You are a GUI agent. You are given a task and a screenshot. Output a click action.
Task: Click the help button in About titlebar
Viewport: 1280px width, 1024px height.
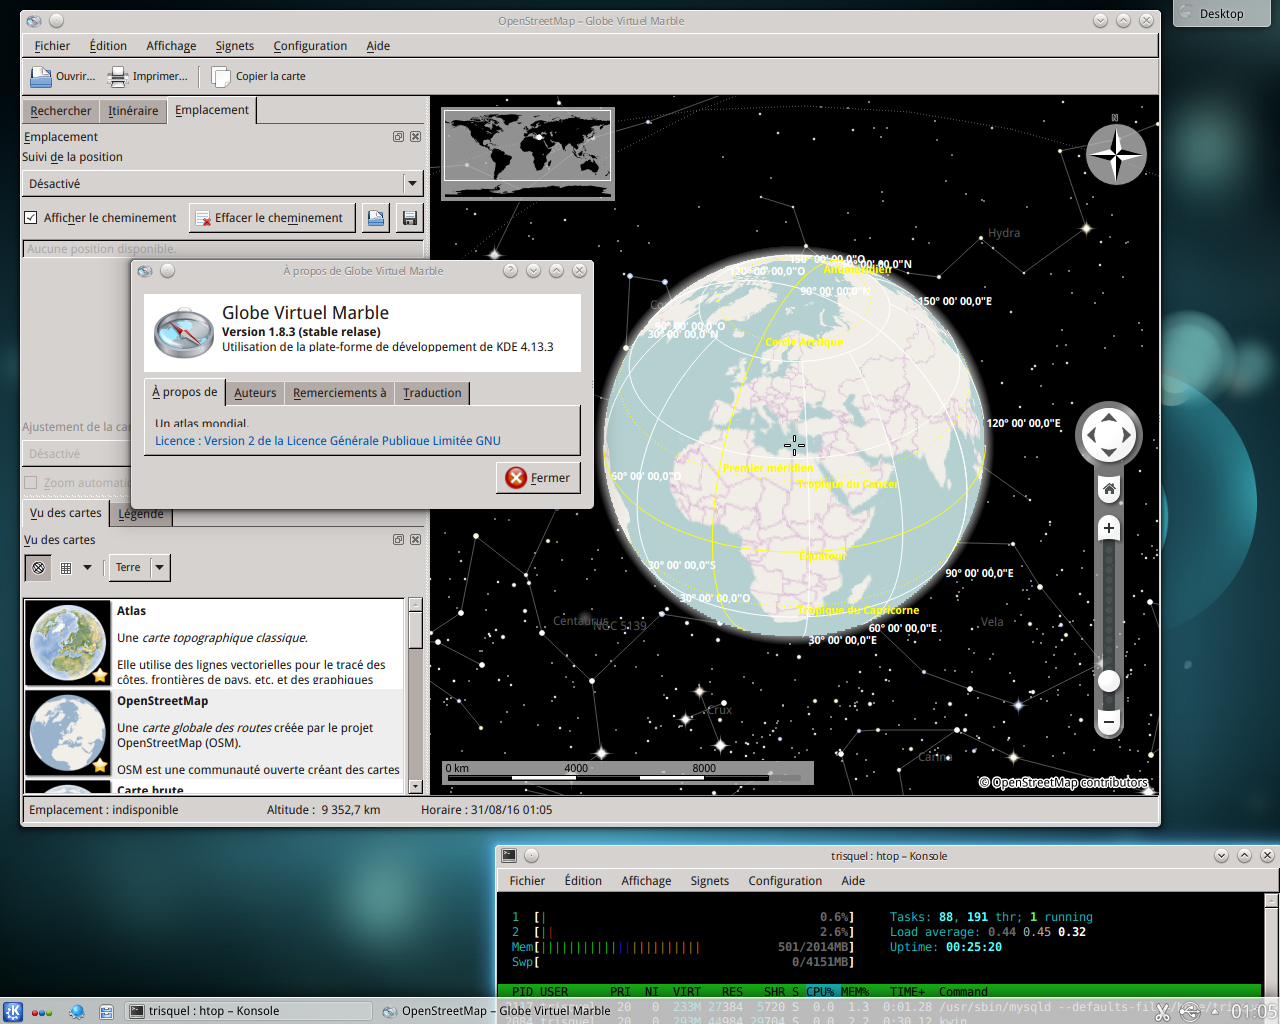[510, 271]
